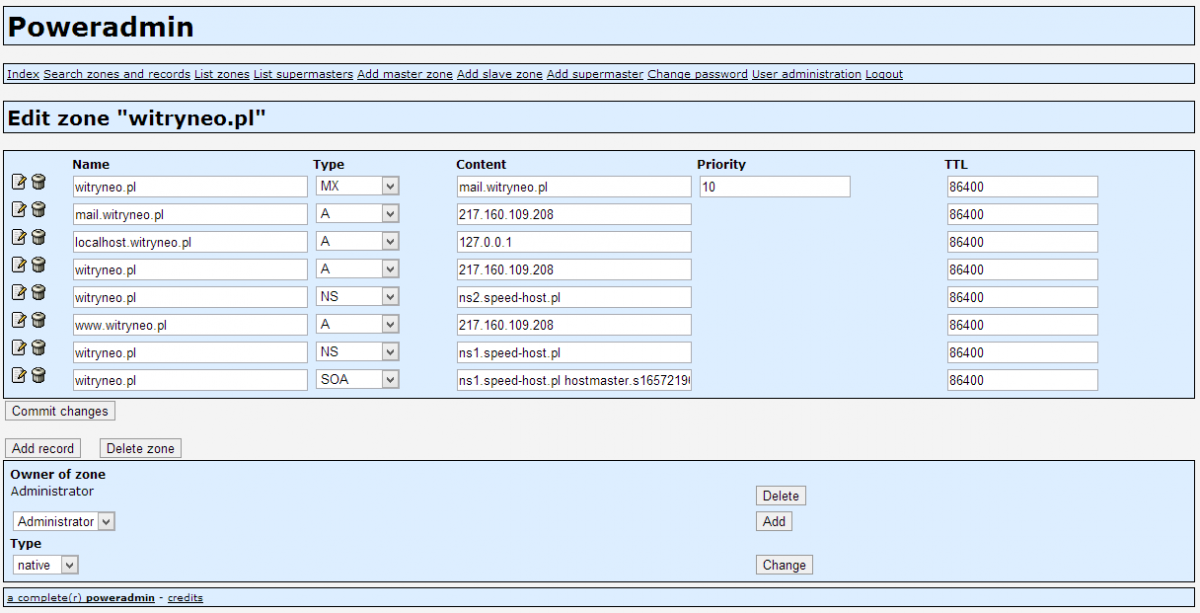Click the Delete zone button

click(x=141, y=448)
